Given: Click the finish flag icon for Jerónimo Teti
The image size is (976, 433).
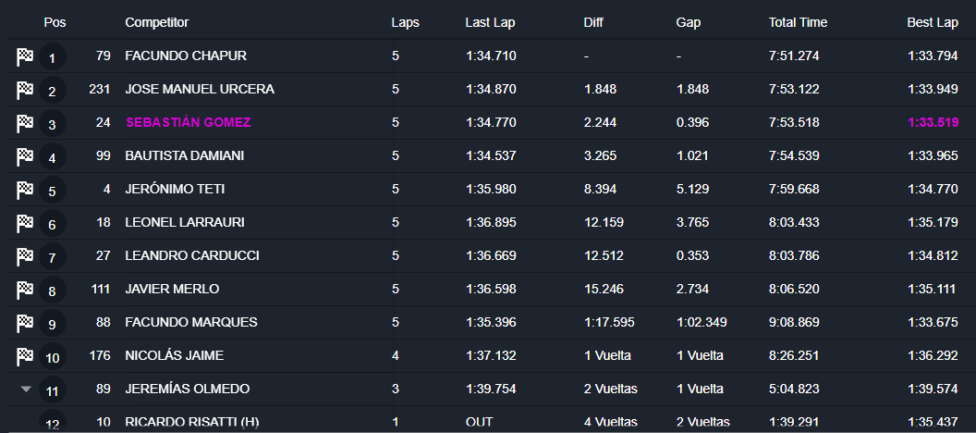Looking at the screenshot, I should 25,190.
